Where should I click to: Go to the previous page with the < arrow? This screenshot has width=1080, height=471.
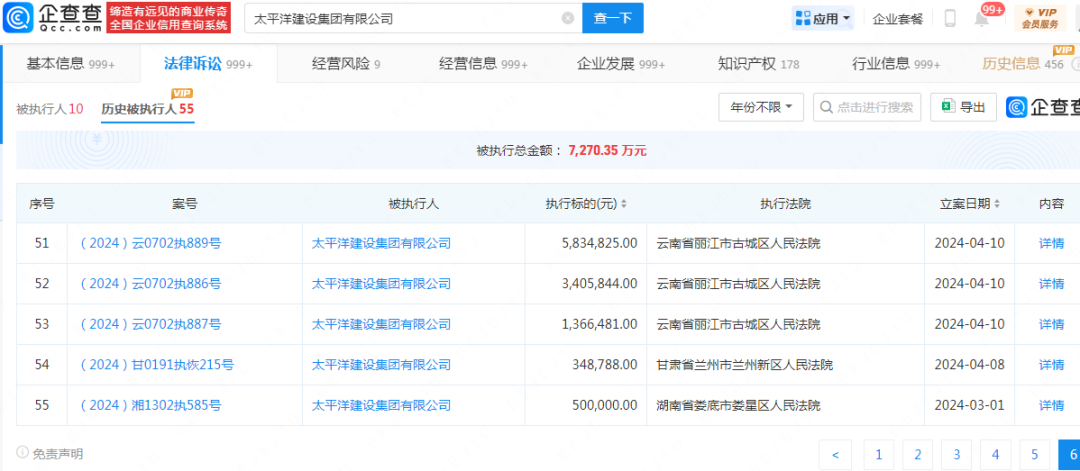point(835,454)
